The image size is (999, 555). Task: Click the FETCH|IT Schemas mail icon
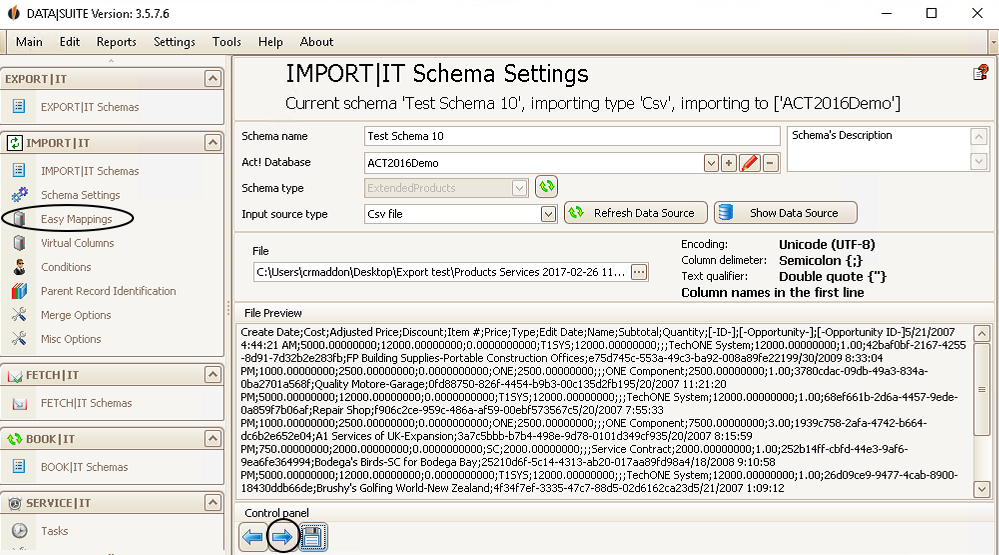pyautogui.click(x=19, y=403)
